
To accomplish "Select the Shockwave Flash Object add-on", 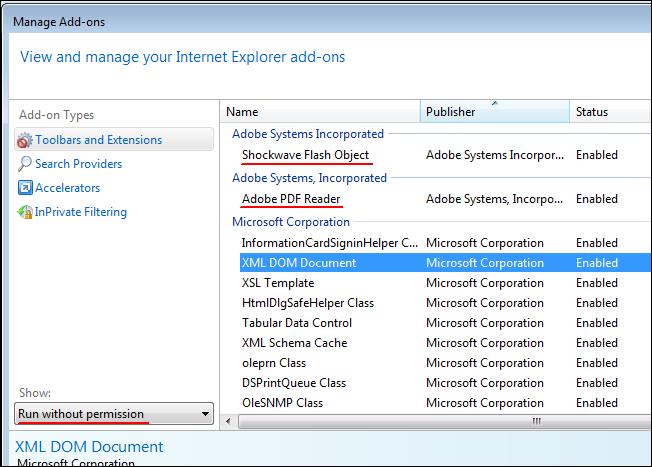I will pyautogui.click(x=306, y=155).
